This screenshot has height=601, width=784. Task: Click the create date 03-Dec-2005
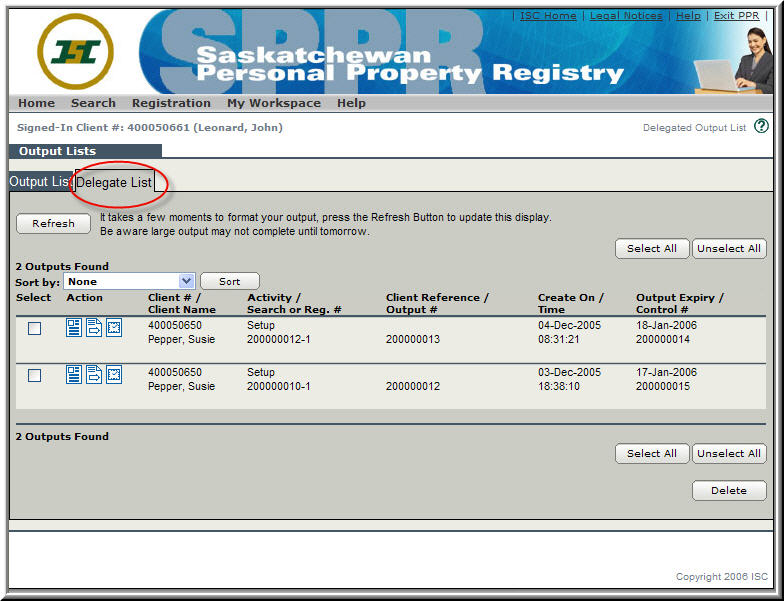(x=570, y=372)
